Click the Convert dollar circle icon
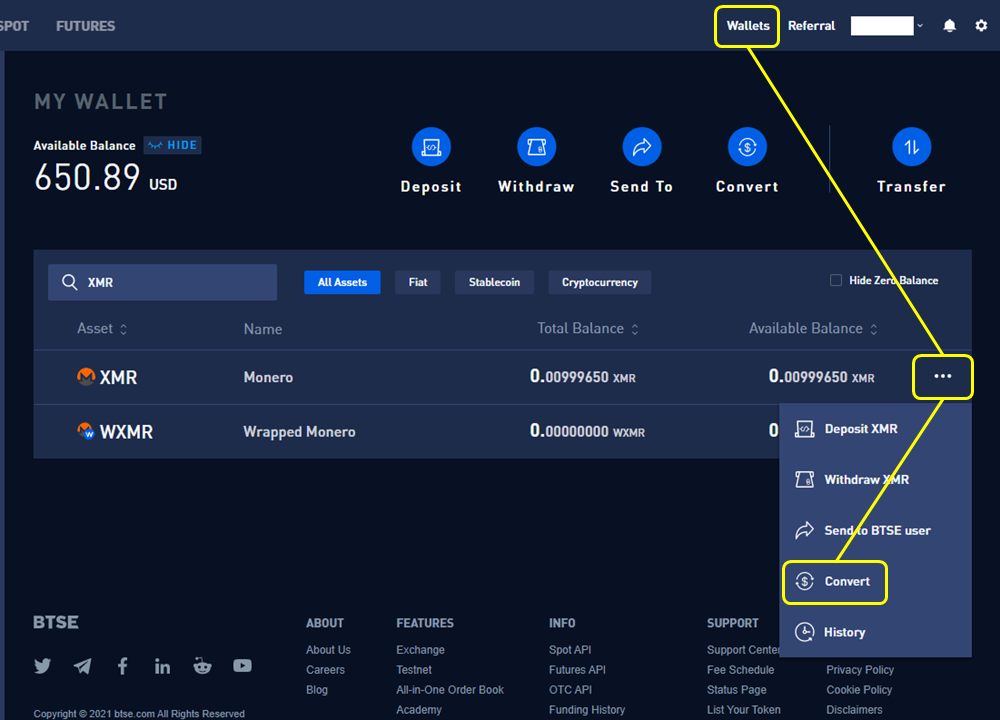This screenshot has height=720, width=1000. pos(747,147)
